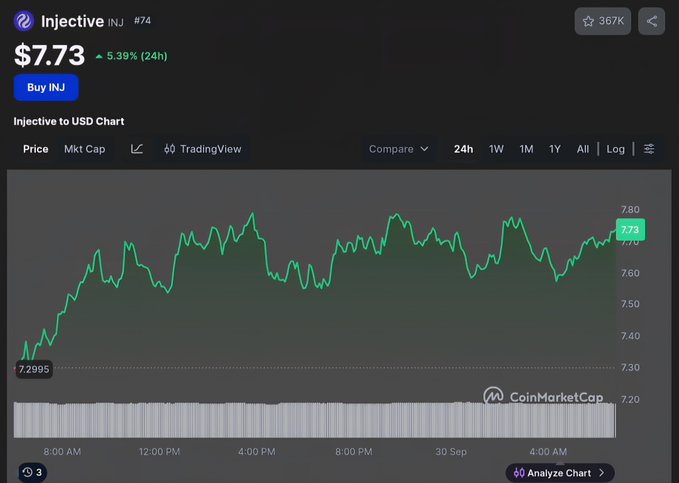Screen dimensions: 679x483
Task: Click the 8:00 PM time axis label
Action: (353, 452)
